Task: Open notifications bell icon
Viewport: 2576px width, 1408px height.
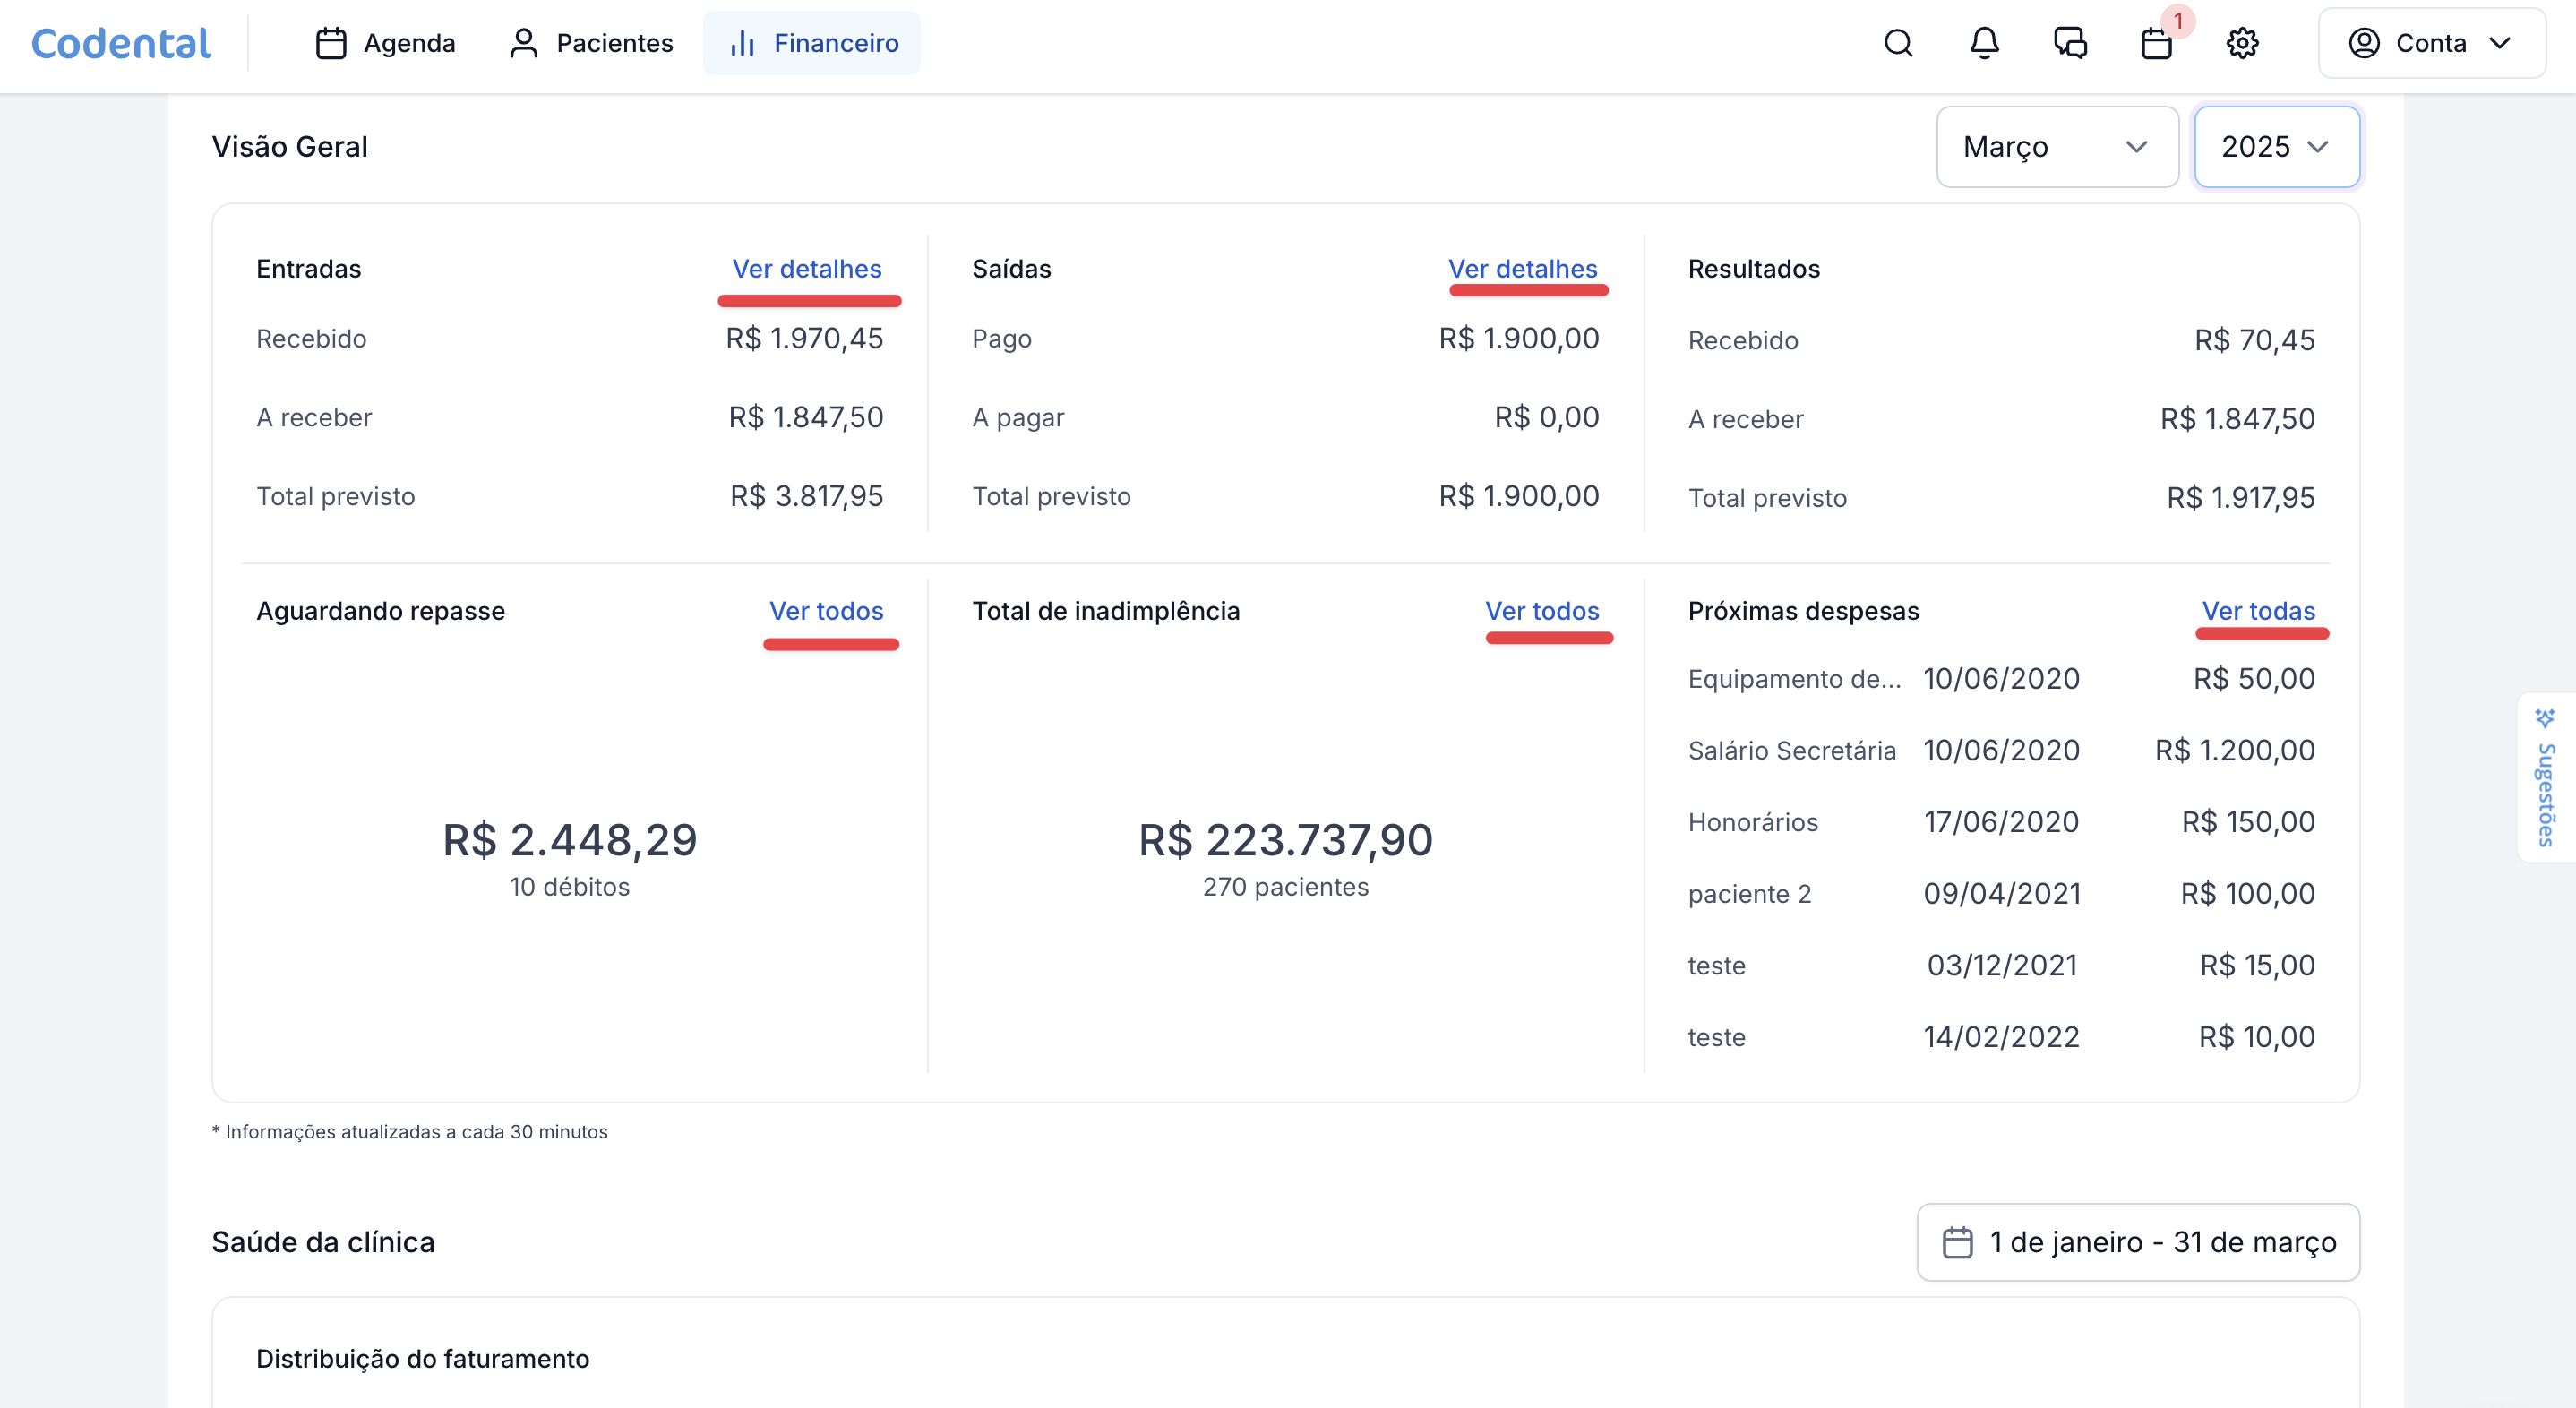Action: click(1984, 43)
